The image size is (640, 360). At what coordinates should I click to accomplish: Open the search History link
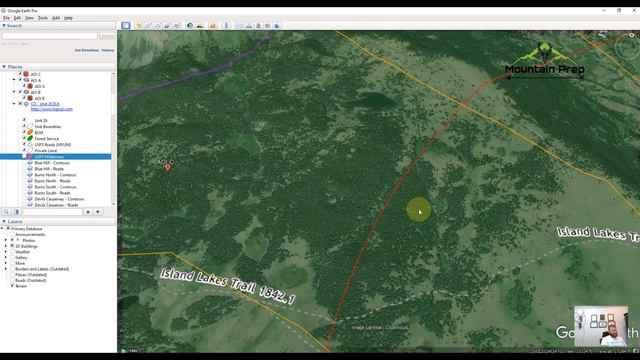(108, 50)
